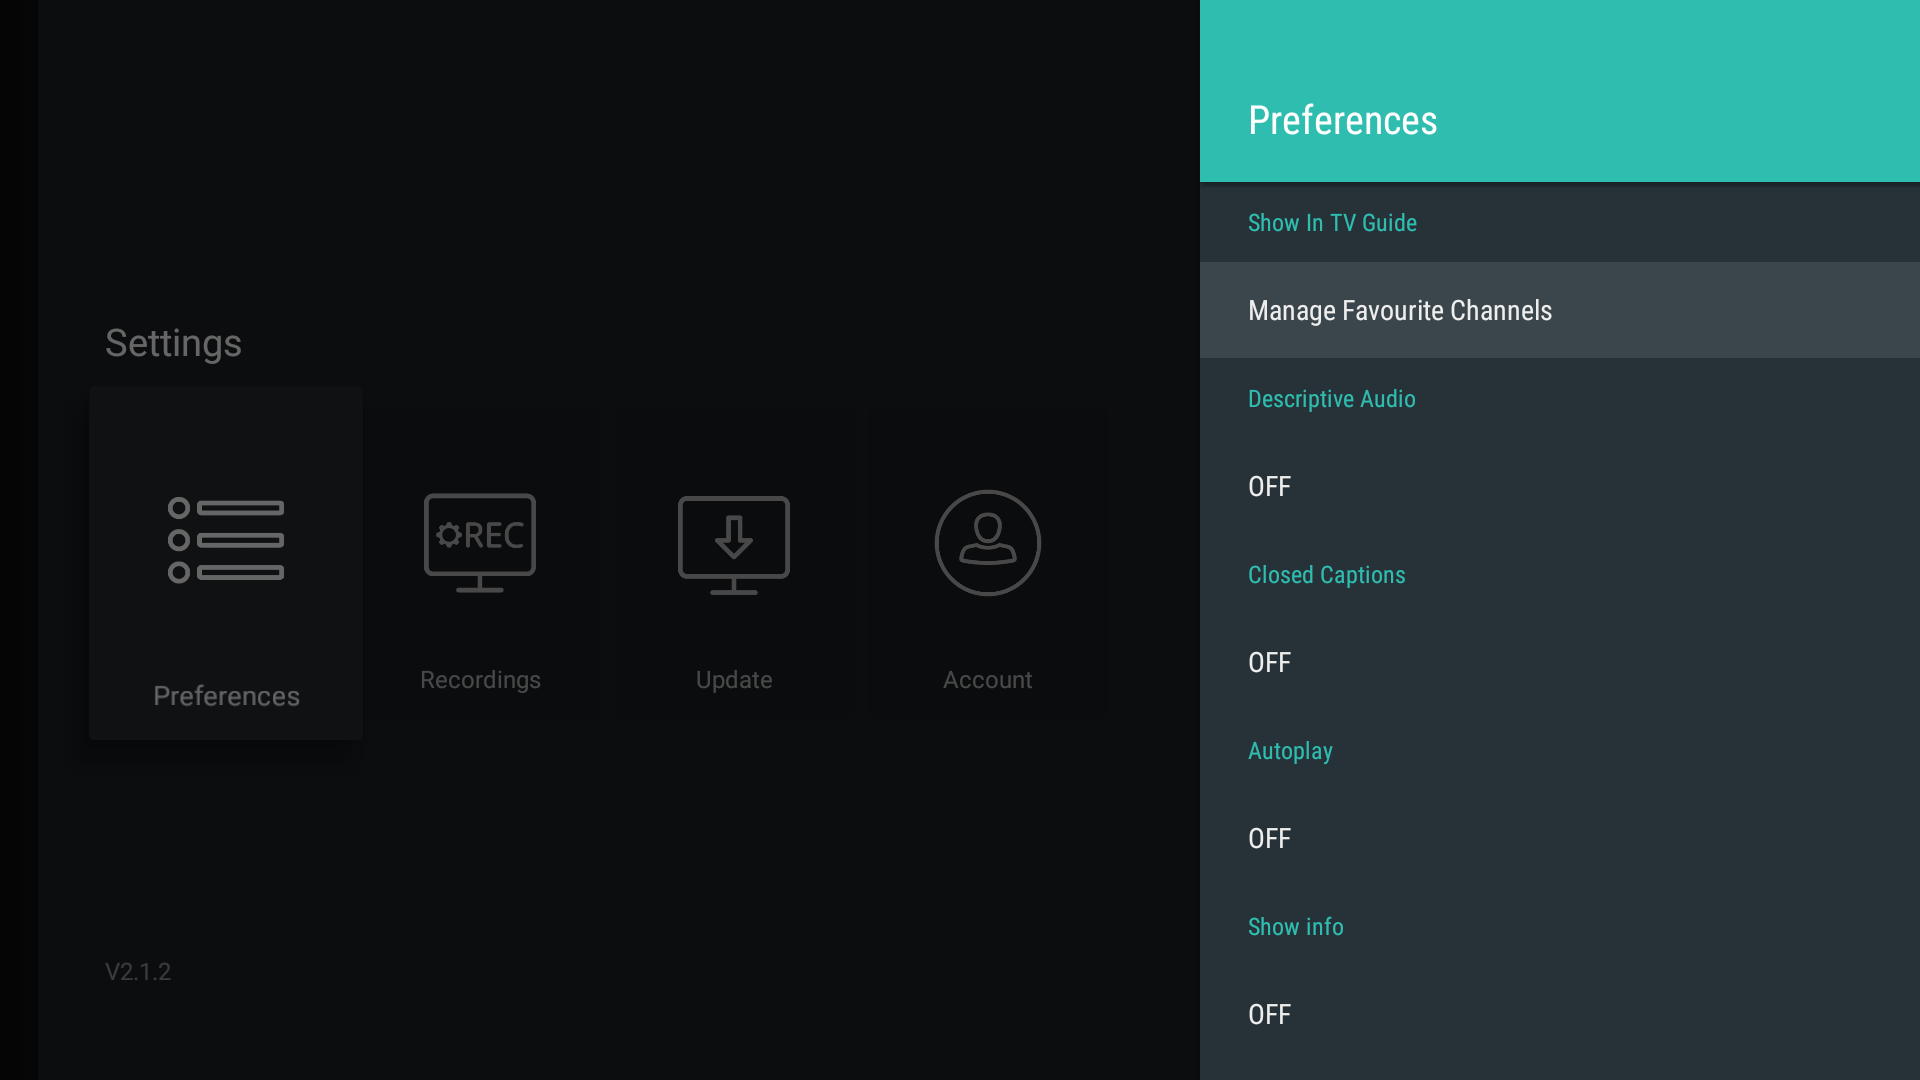Click the Preferences panel header

(x=1342, y=119)
